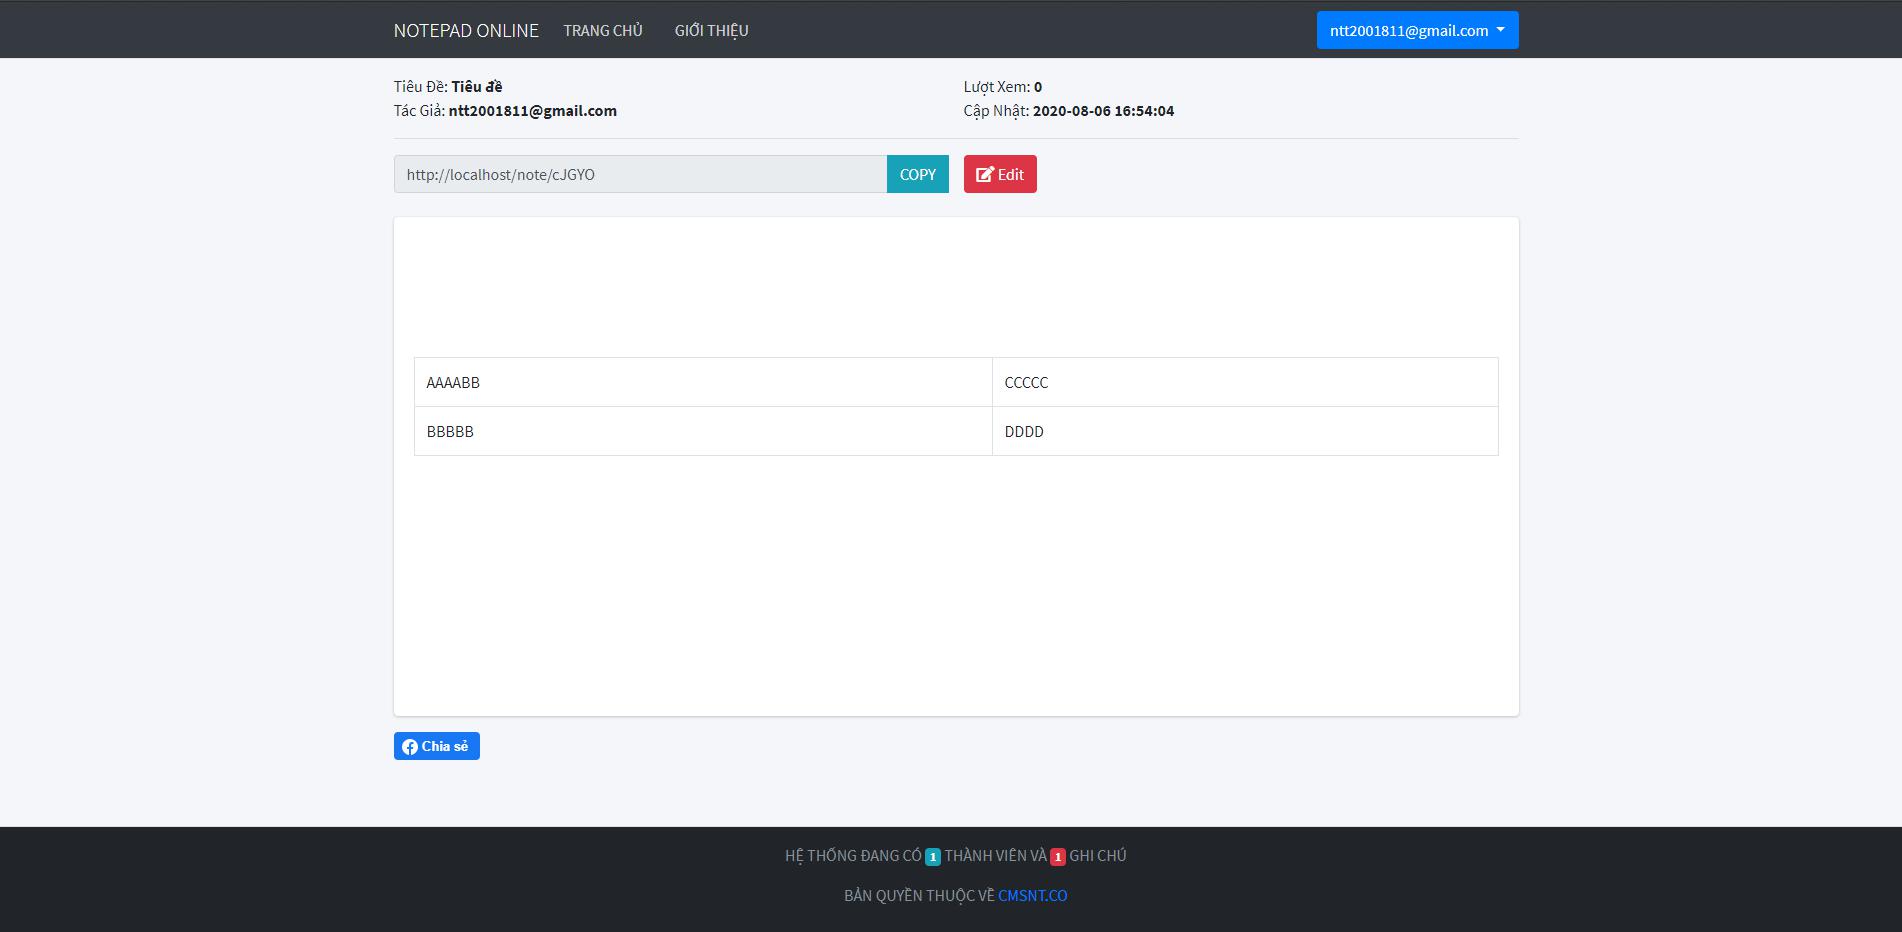The height and width of the screenshot is (932, 1902).
Task: Click the Facebook icon on the Chia sẻ button
Action: (x=410, y=746)
